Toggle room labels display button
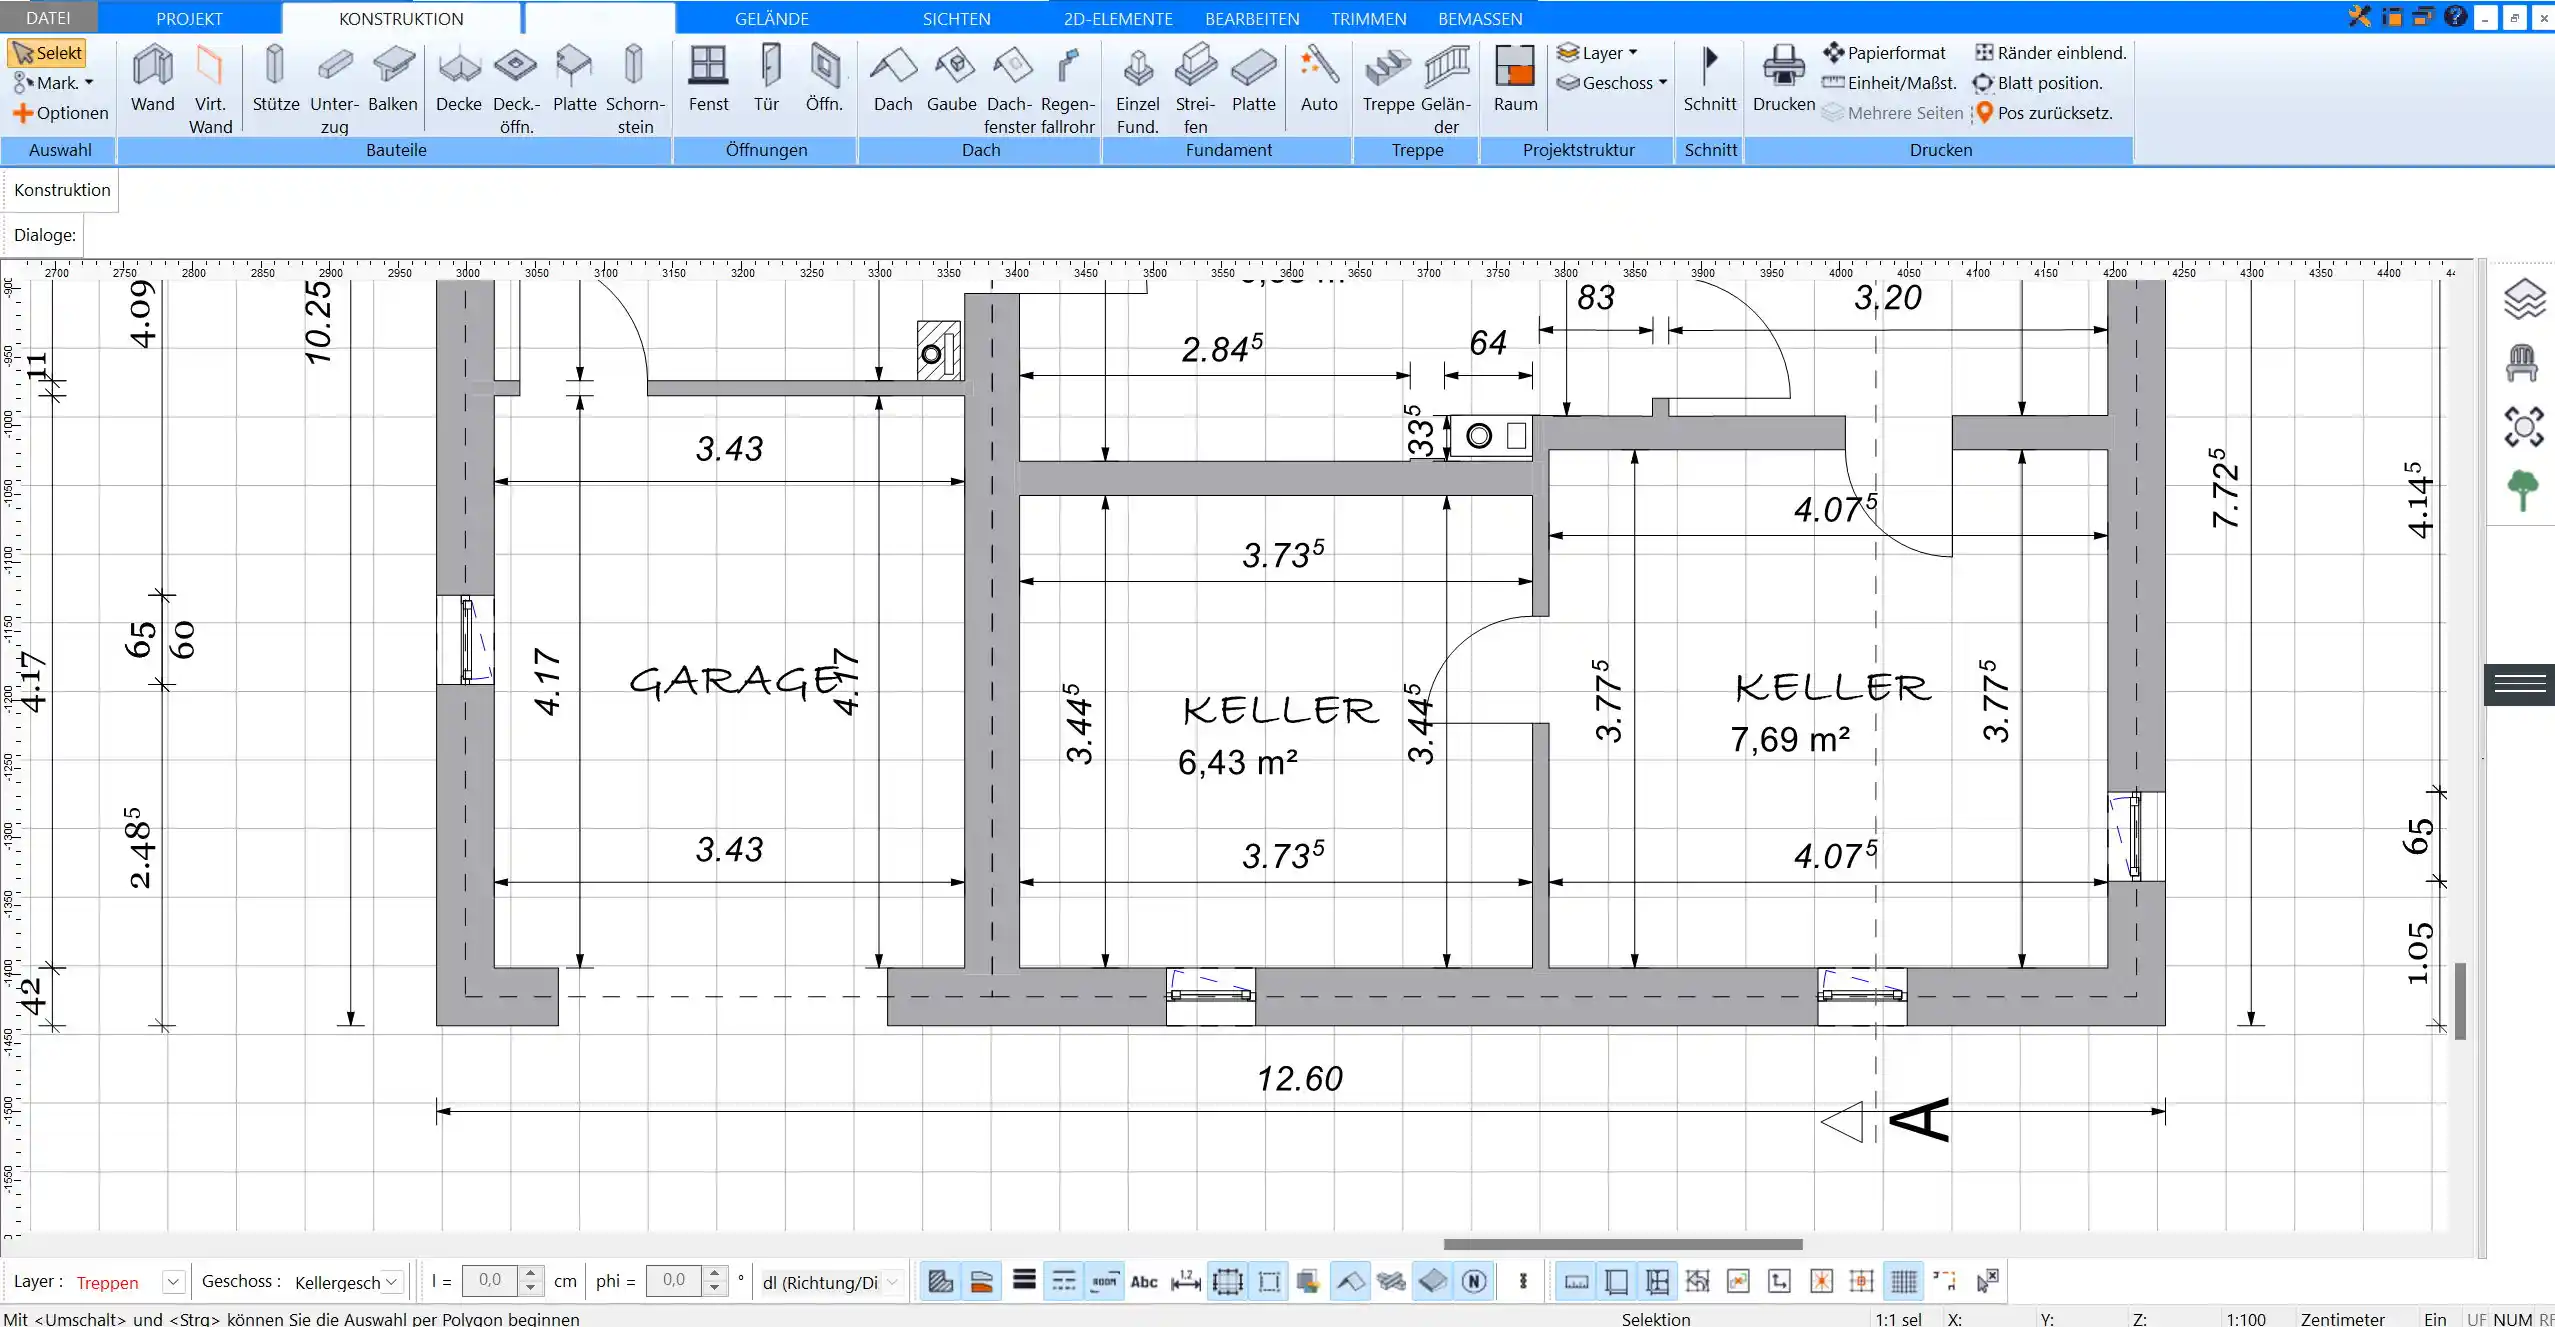 tap(1104, 1281)
